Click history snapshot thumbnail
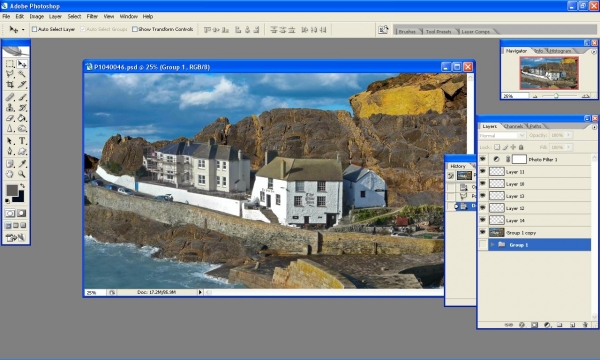The image size is (600, 360). pos(464,176)
